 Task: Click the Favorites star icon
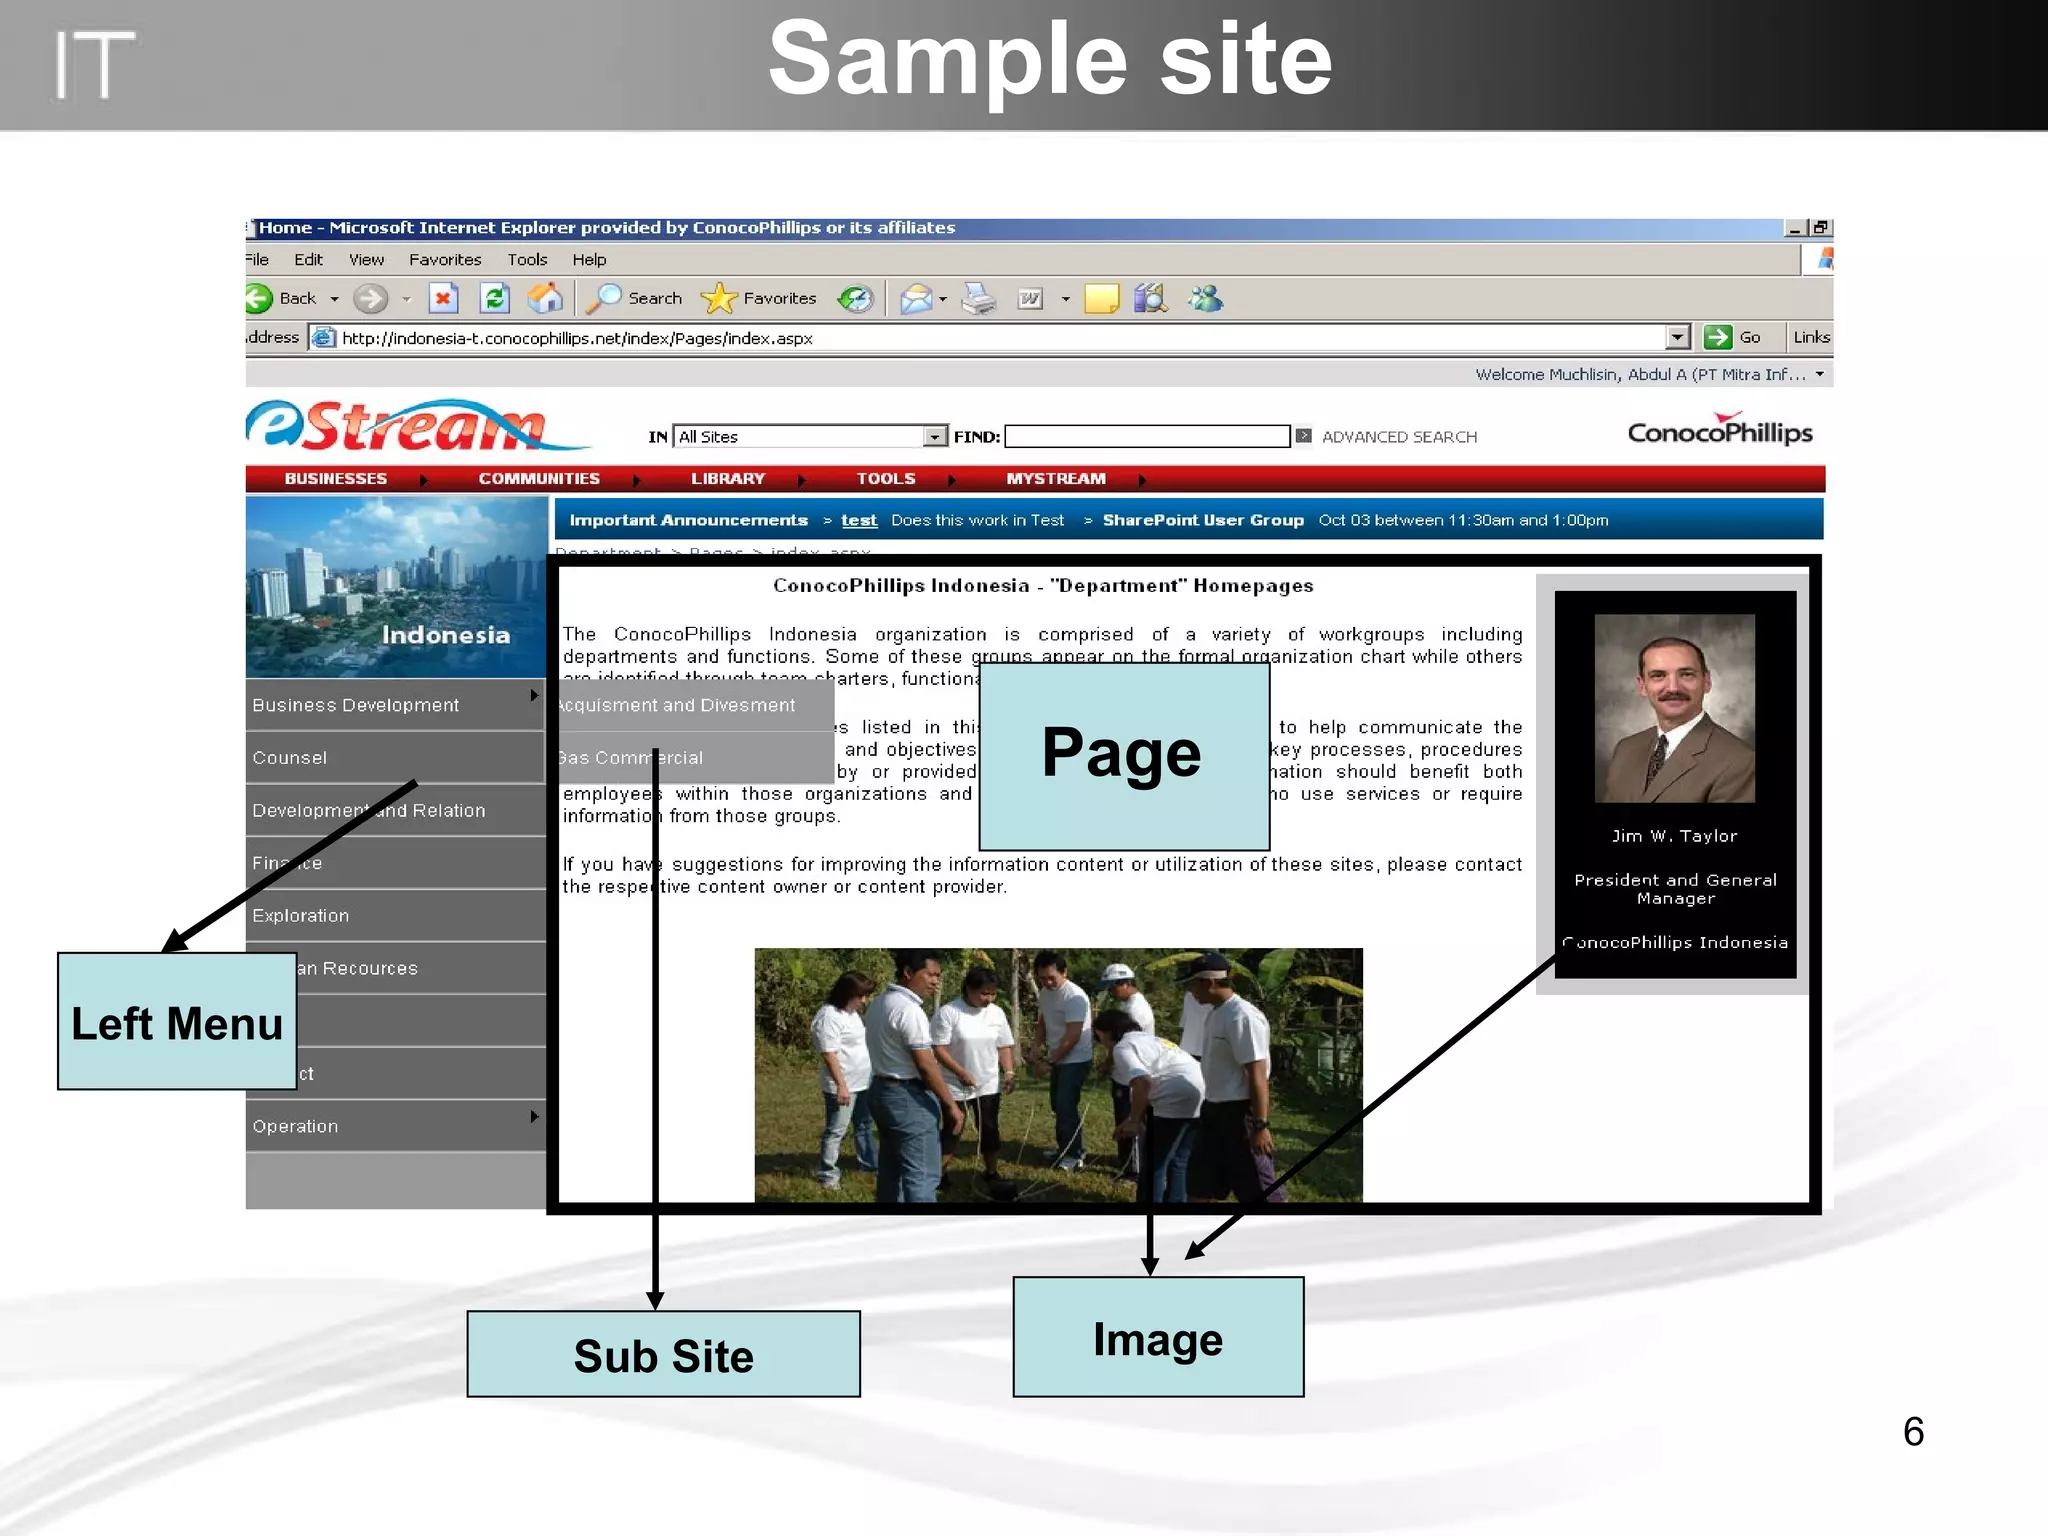tap(718, 298)
